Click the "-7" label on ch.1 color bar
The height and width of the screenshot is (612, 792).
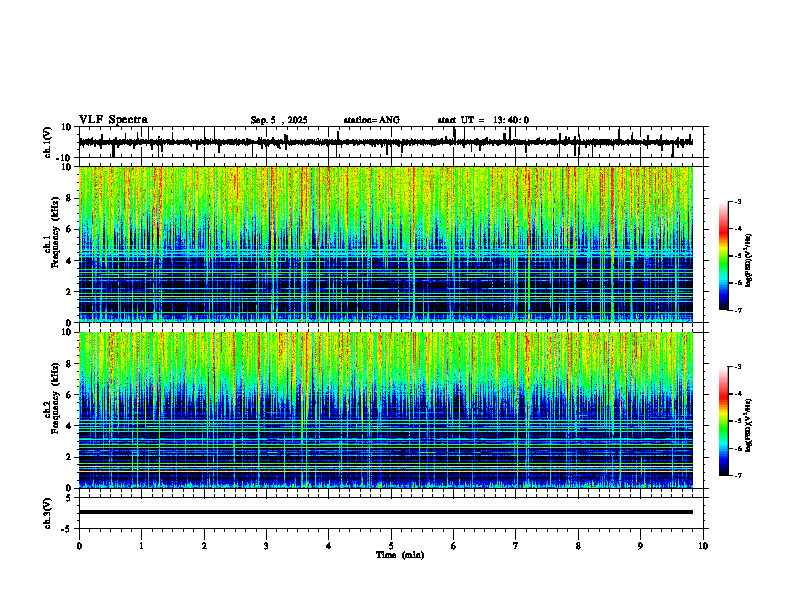737,310
